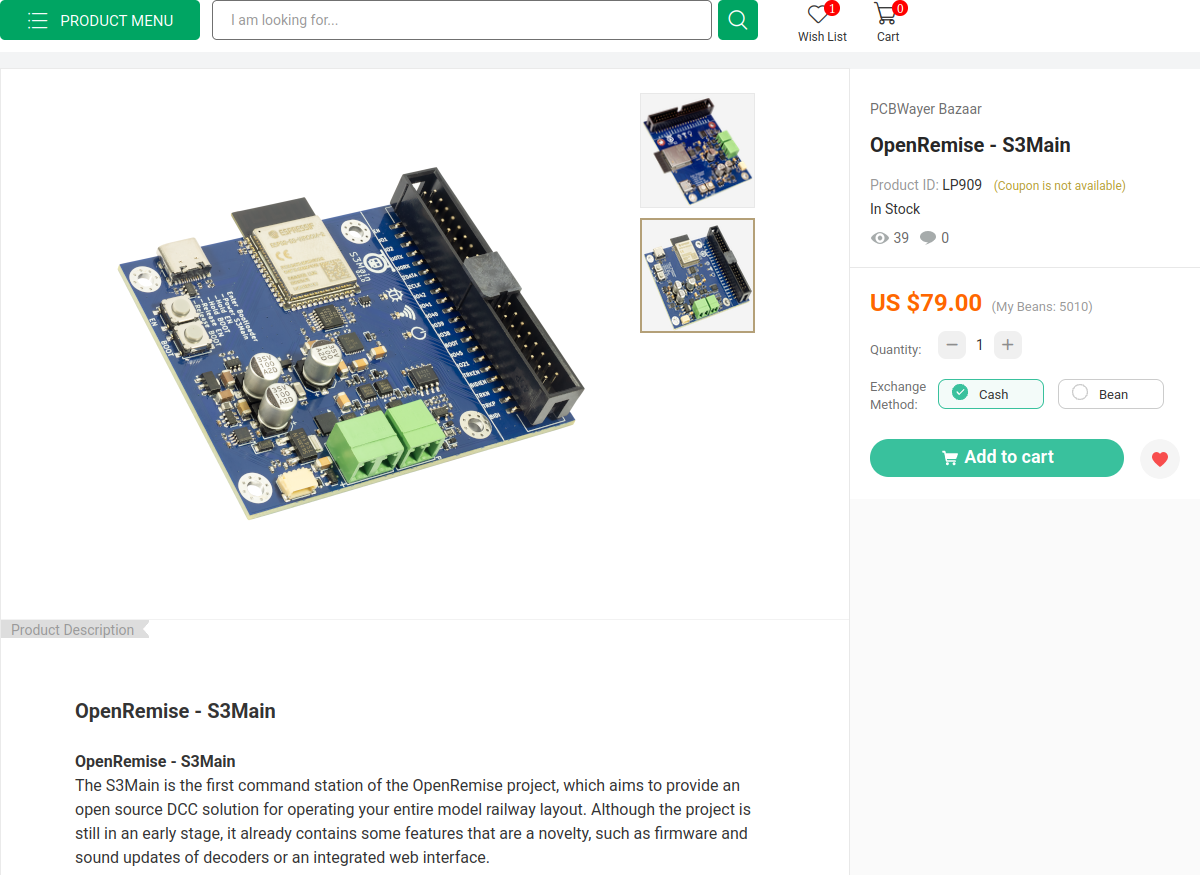1200x875 pixels.
Task: Click the comments bubble icon
Action: 928,238
